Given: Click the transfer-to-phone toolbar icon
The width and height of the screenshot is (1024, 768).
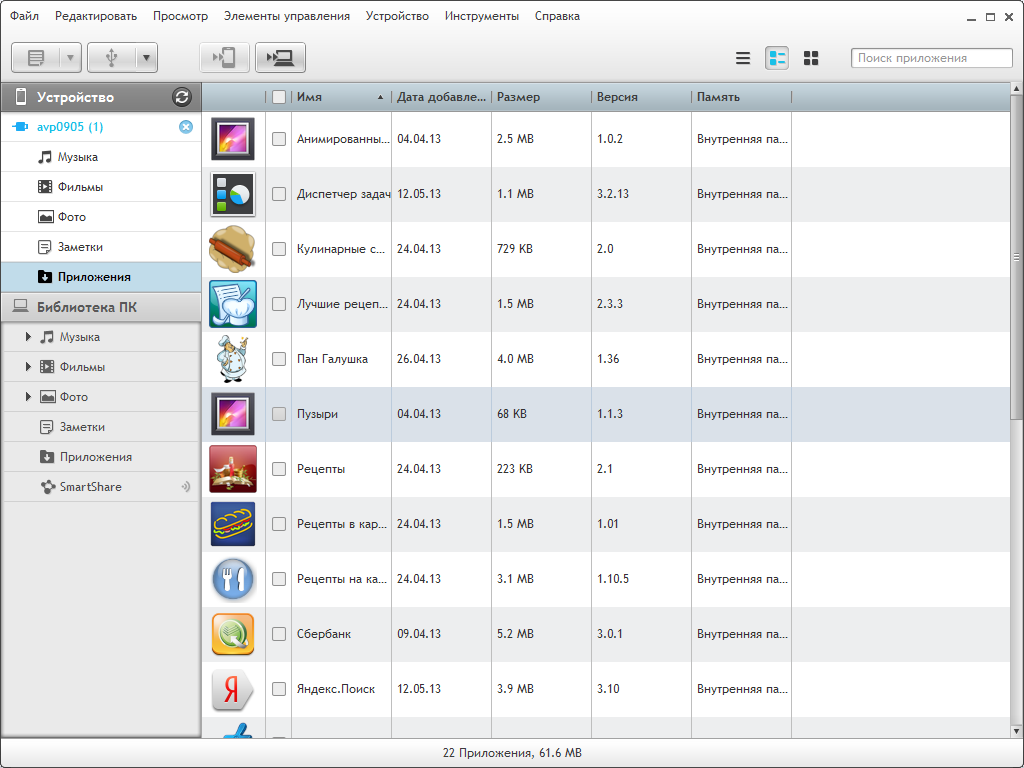Looking at the screenshot, I should click(x=224, y=58).
